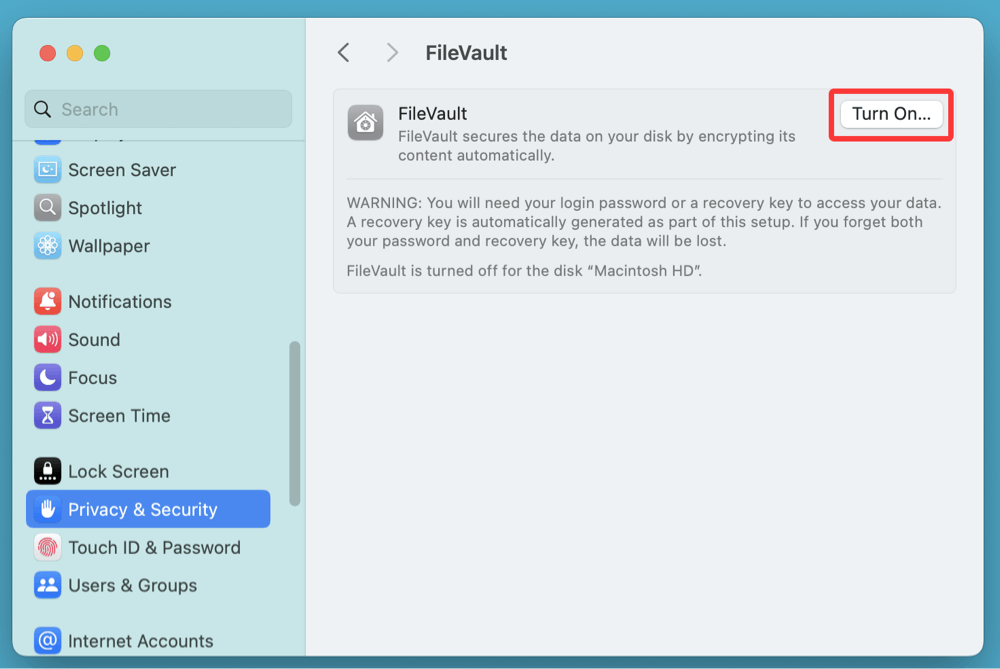Click the Sound speaker icon
Screen dimensions: 1000x669
click(x=47, y=340)
